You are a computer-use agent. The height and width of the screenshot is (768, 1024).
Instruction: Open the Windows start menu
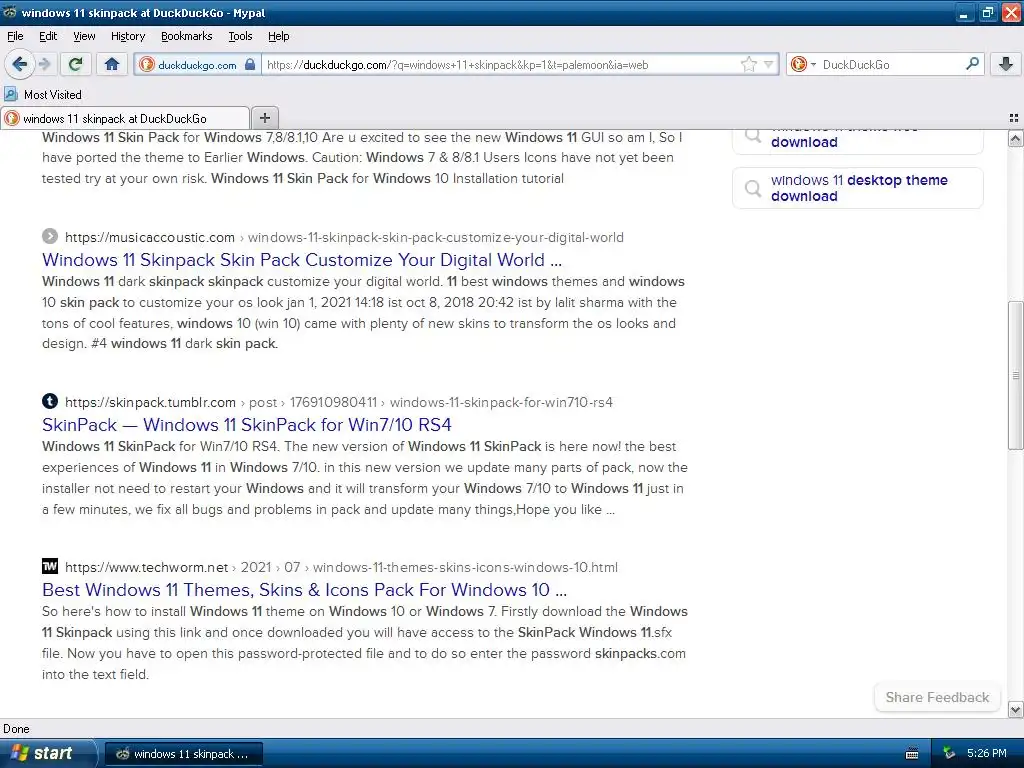point(47,754)
